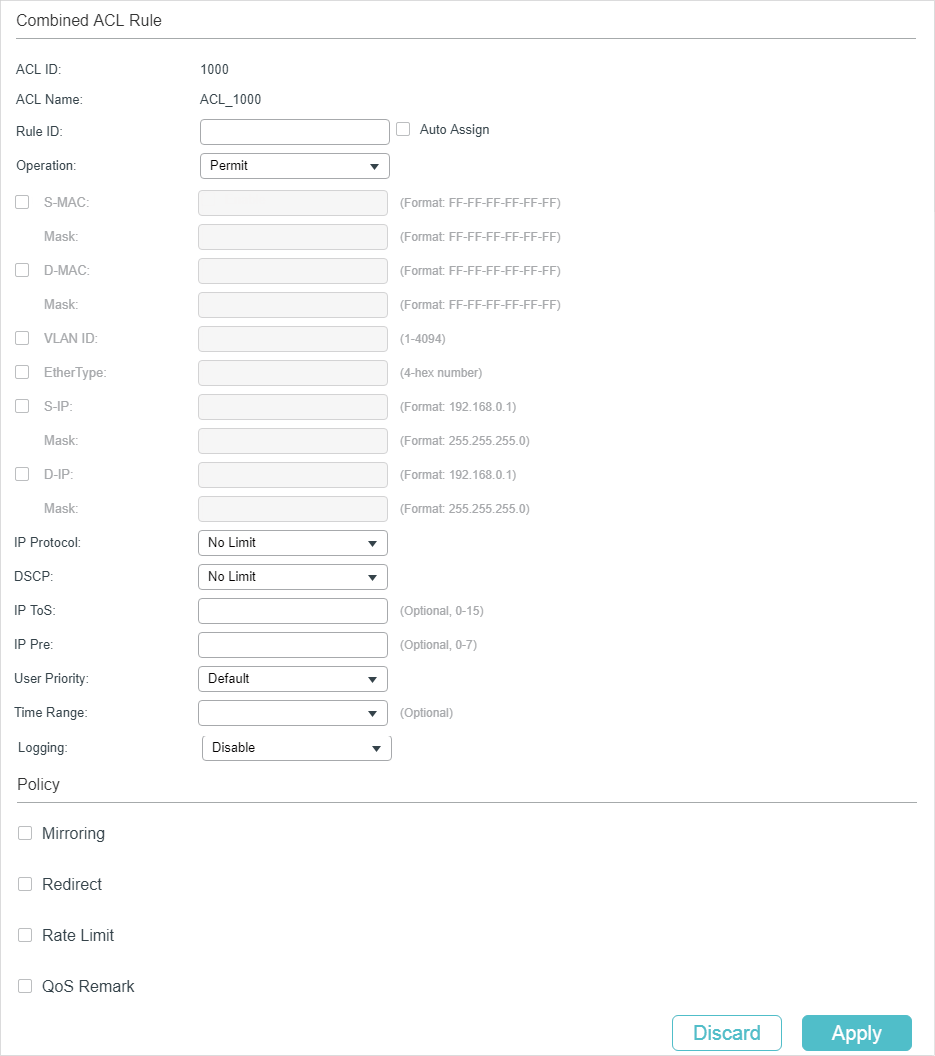Check the S-IP option
This screenshot has height=1056, width=935.
22,406
